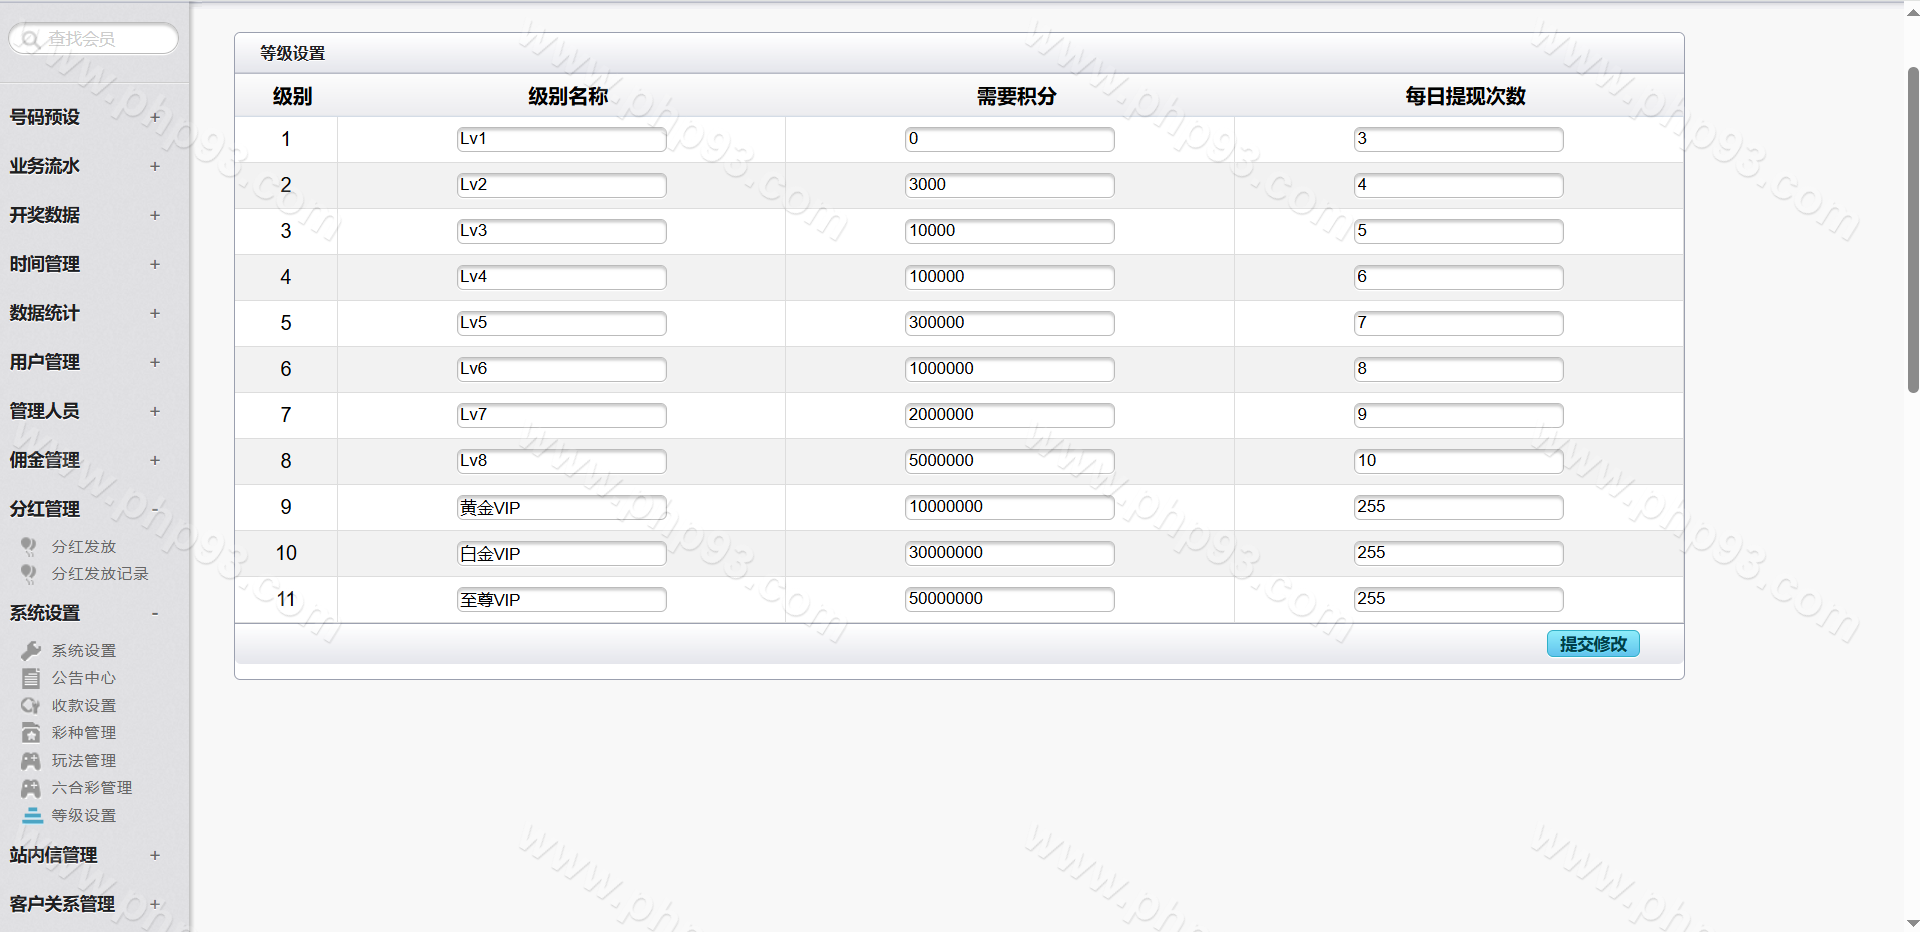
Task: Open the 开奖数据 menu
Action: [45, 215]
